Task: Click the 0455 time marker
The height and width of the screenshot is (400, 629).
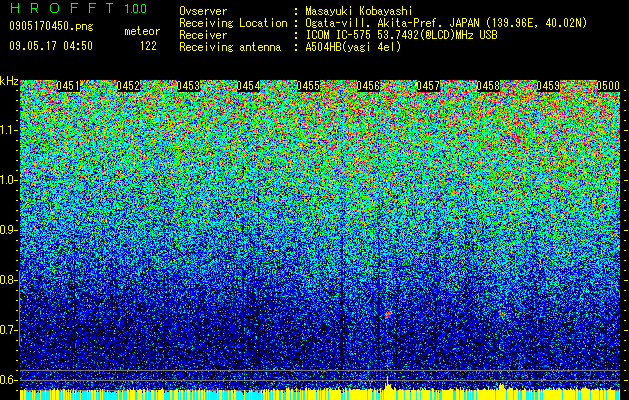Action: tap(308, 86)
